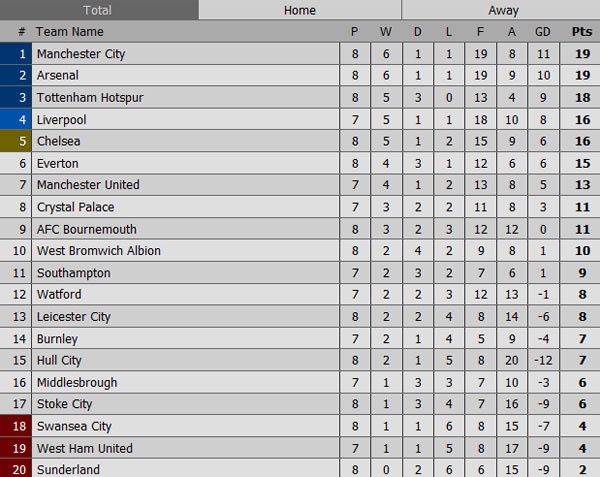Click the GD column header

543,32
